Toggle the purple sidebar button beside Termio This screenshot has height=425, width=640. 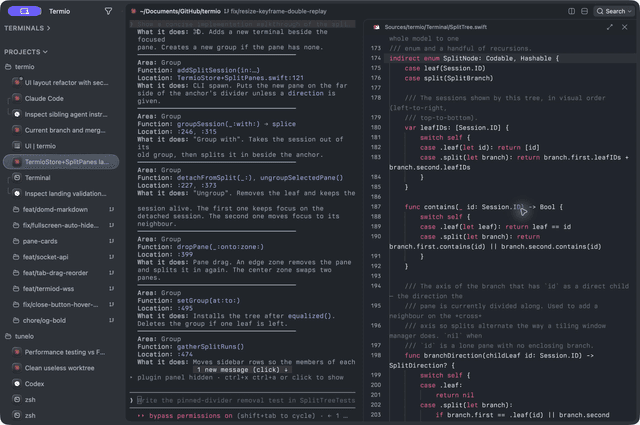point(24,11)
